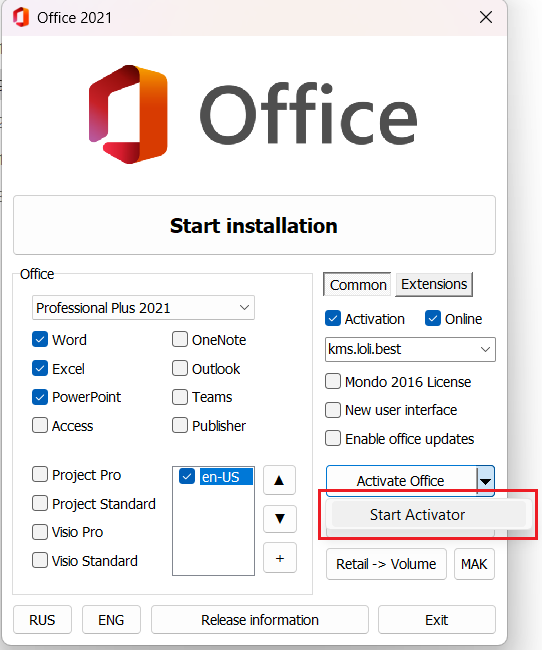The width and height of the screenshot is (542, 650).
Task: Enable New user interface option
Action: click(333, 410)
